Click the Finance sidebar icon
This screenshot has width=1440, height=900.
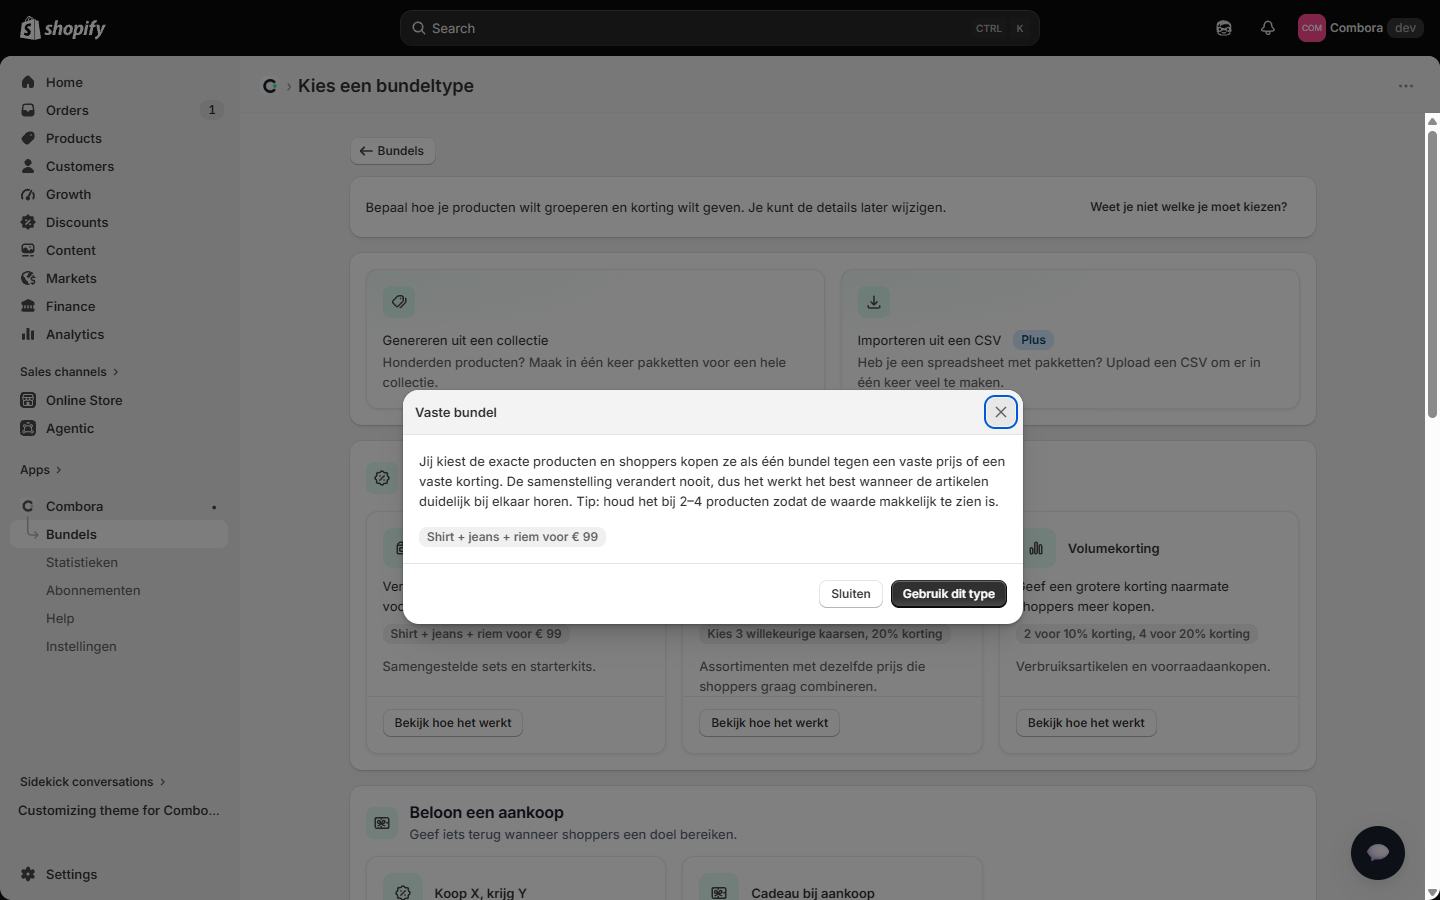click(x=28, y=306)
